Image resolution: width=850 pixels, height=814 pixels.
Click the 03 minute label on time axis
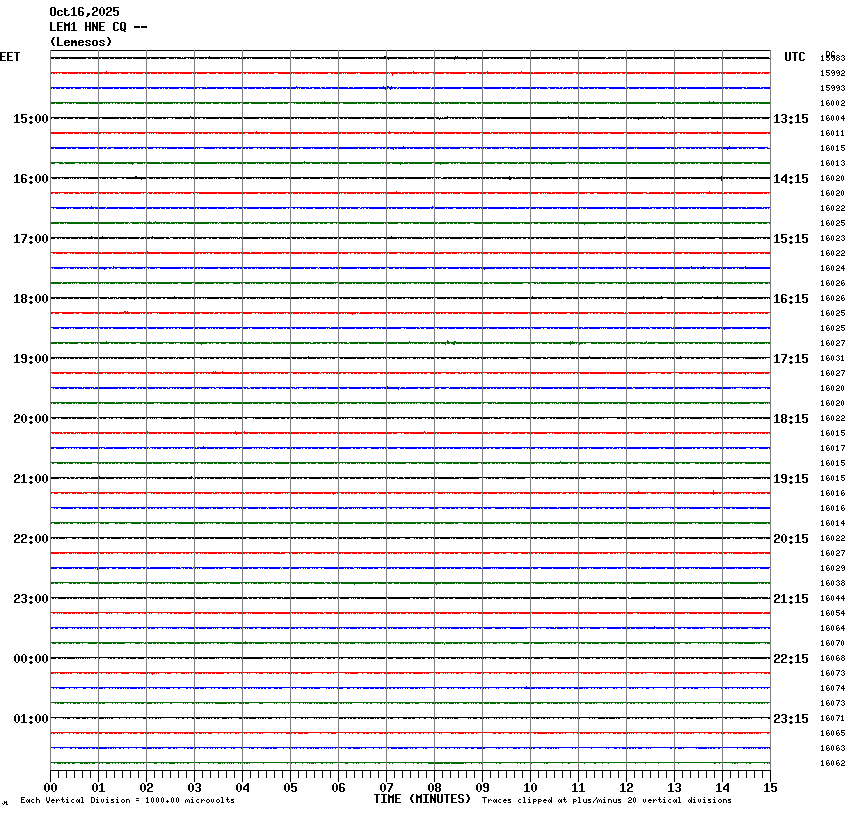[x=195, y=788]
